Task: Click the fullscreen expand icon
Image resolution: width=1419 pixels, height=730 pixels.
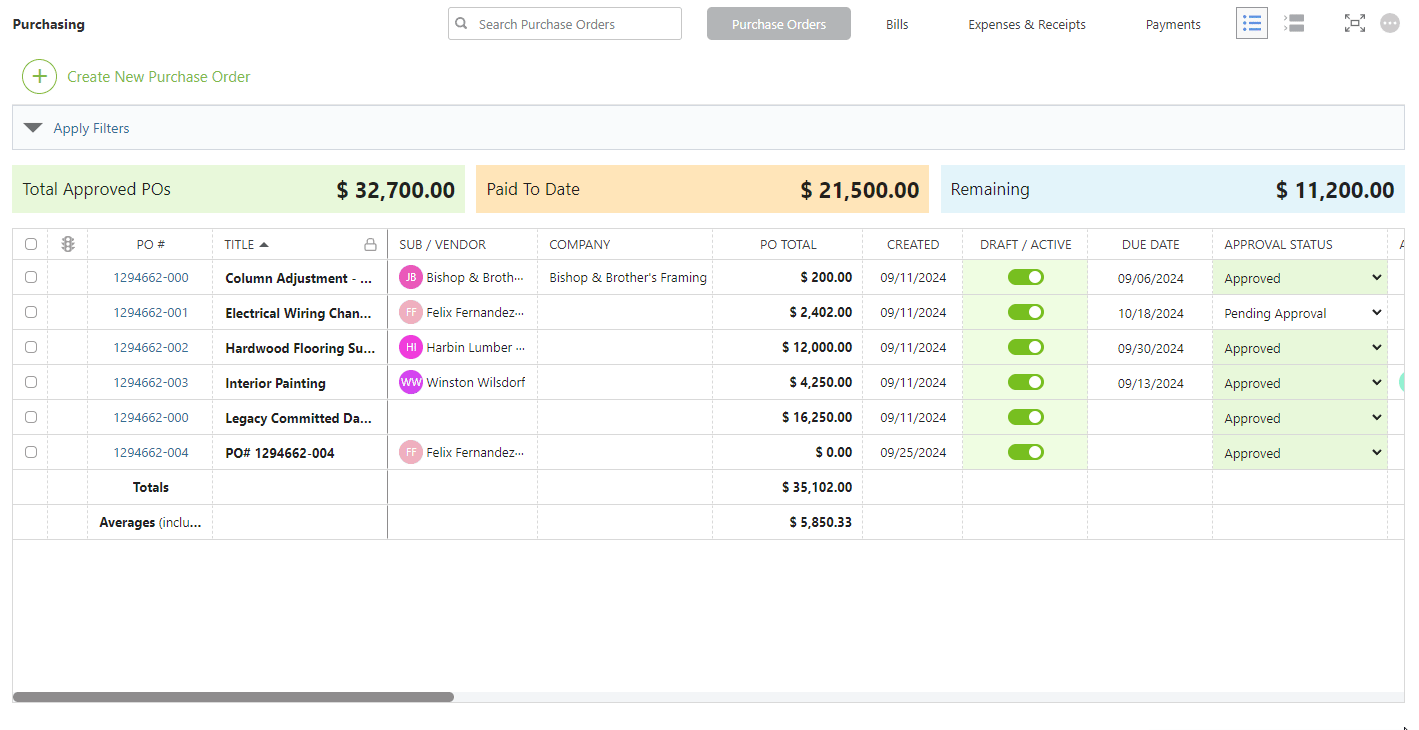Action: 1355,23
